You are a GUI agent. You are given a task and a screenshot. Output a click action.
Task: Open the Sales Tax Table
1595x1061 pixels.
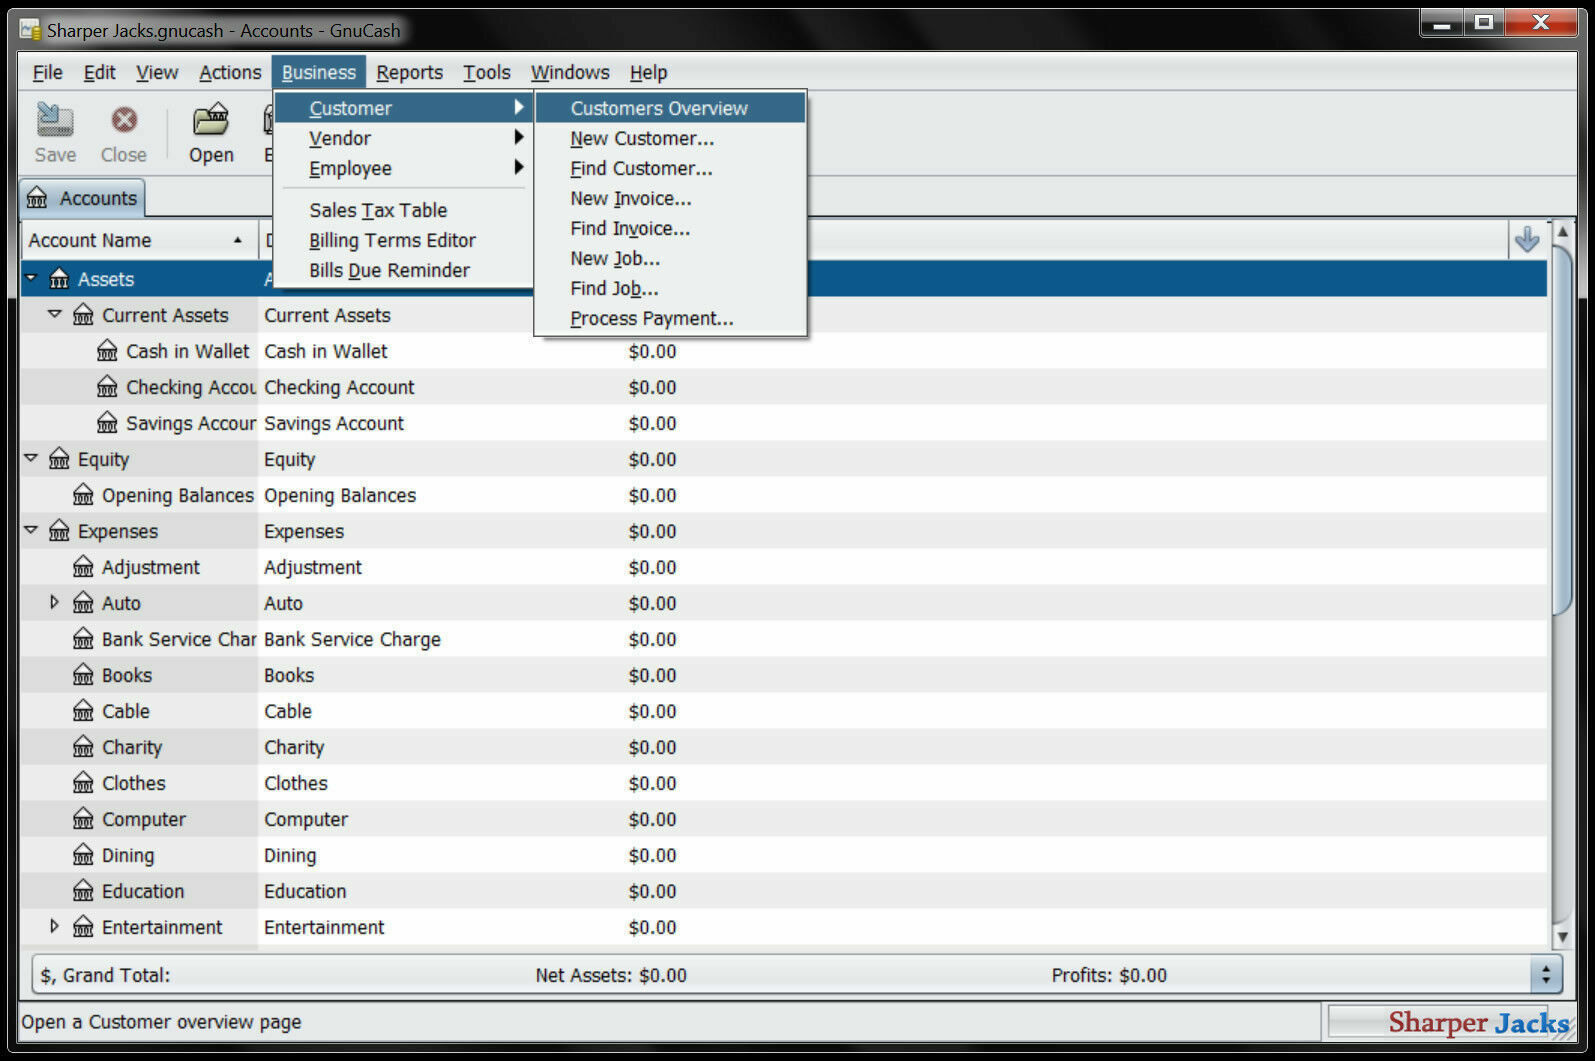(403, 210)
